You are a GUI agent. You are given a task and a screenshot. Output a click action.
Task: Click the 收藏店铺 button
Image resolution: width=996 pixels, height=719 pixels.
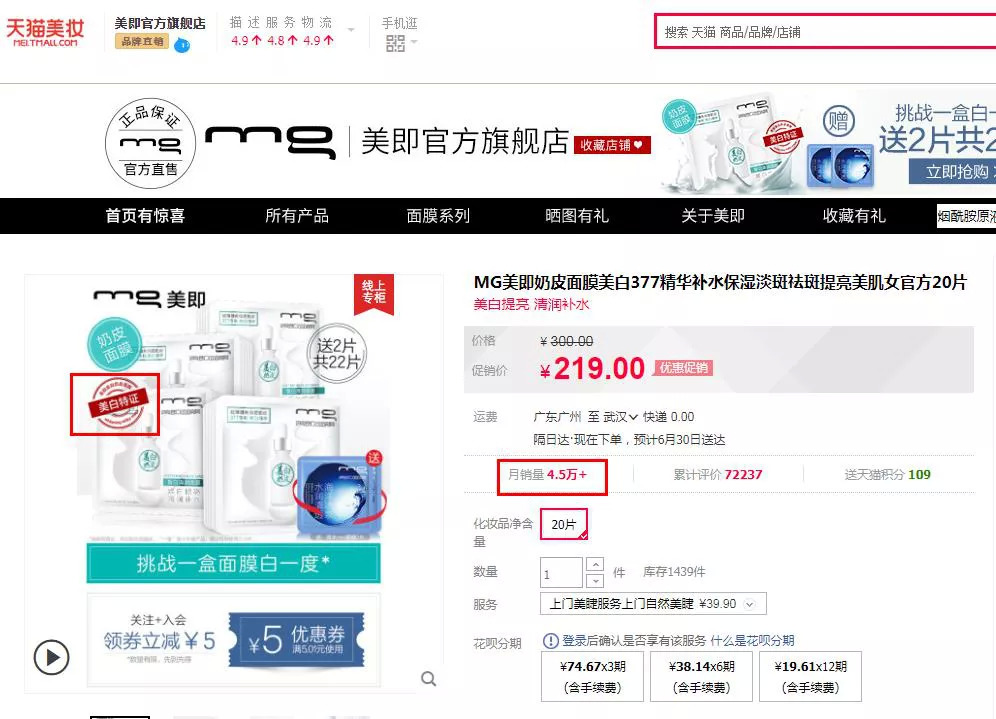click(x=612, y=145)
